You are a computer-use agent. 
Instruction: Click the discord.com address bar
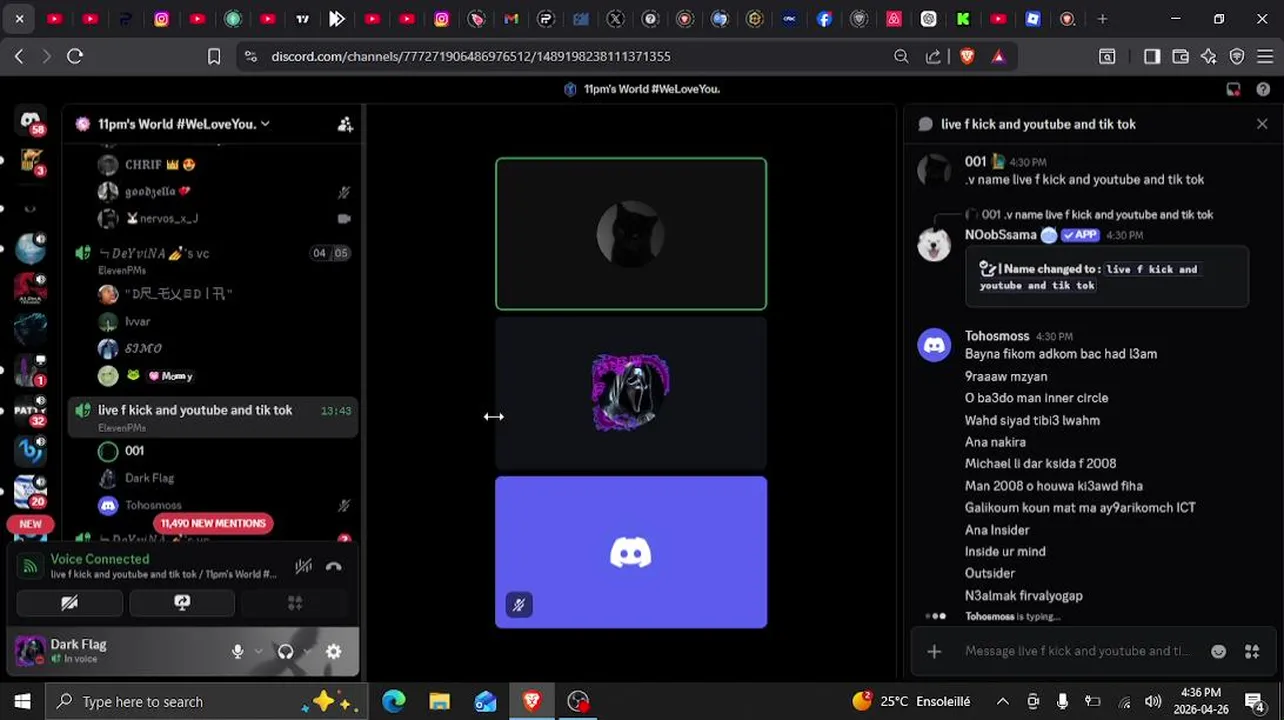point(470,57)
